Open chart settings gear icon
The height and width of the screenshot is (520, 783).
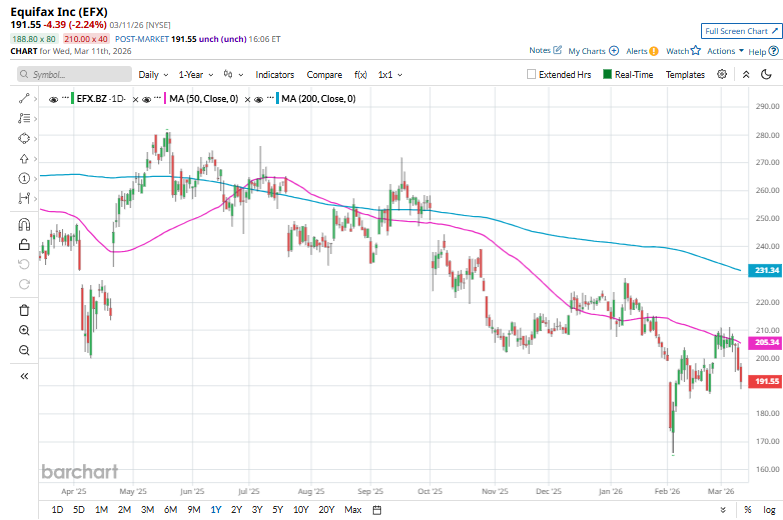[x=722, y=74]
